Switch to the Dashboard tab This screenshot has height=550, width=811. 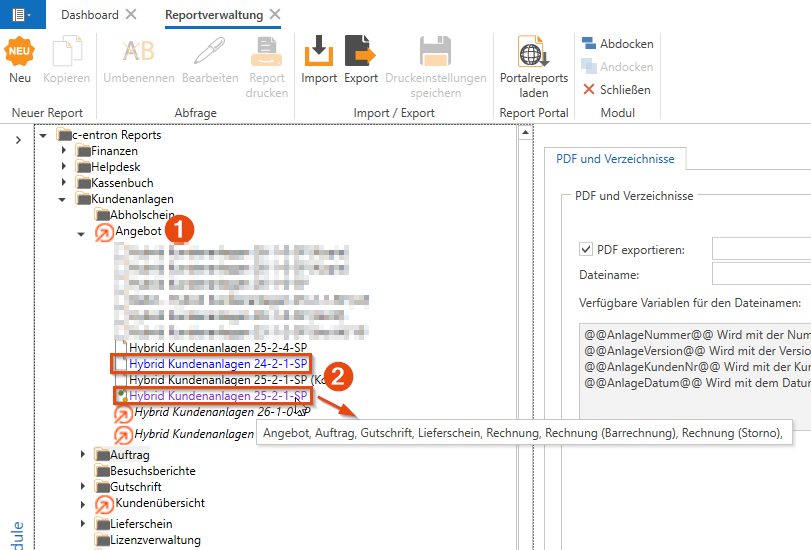click(89, 15)
